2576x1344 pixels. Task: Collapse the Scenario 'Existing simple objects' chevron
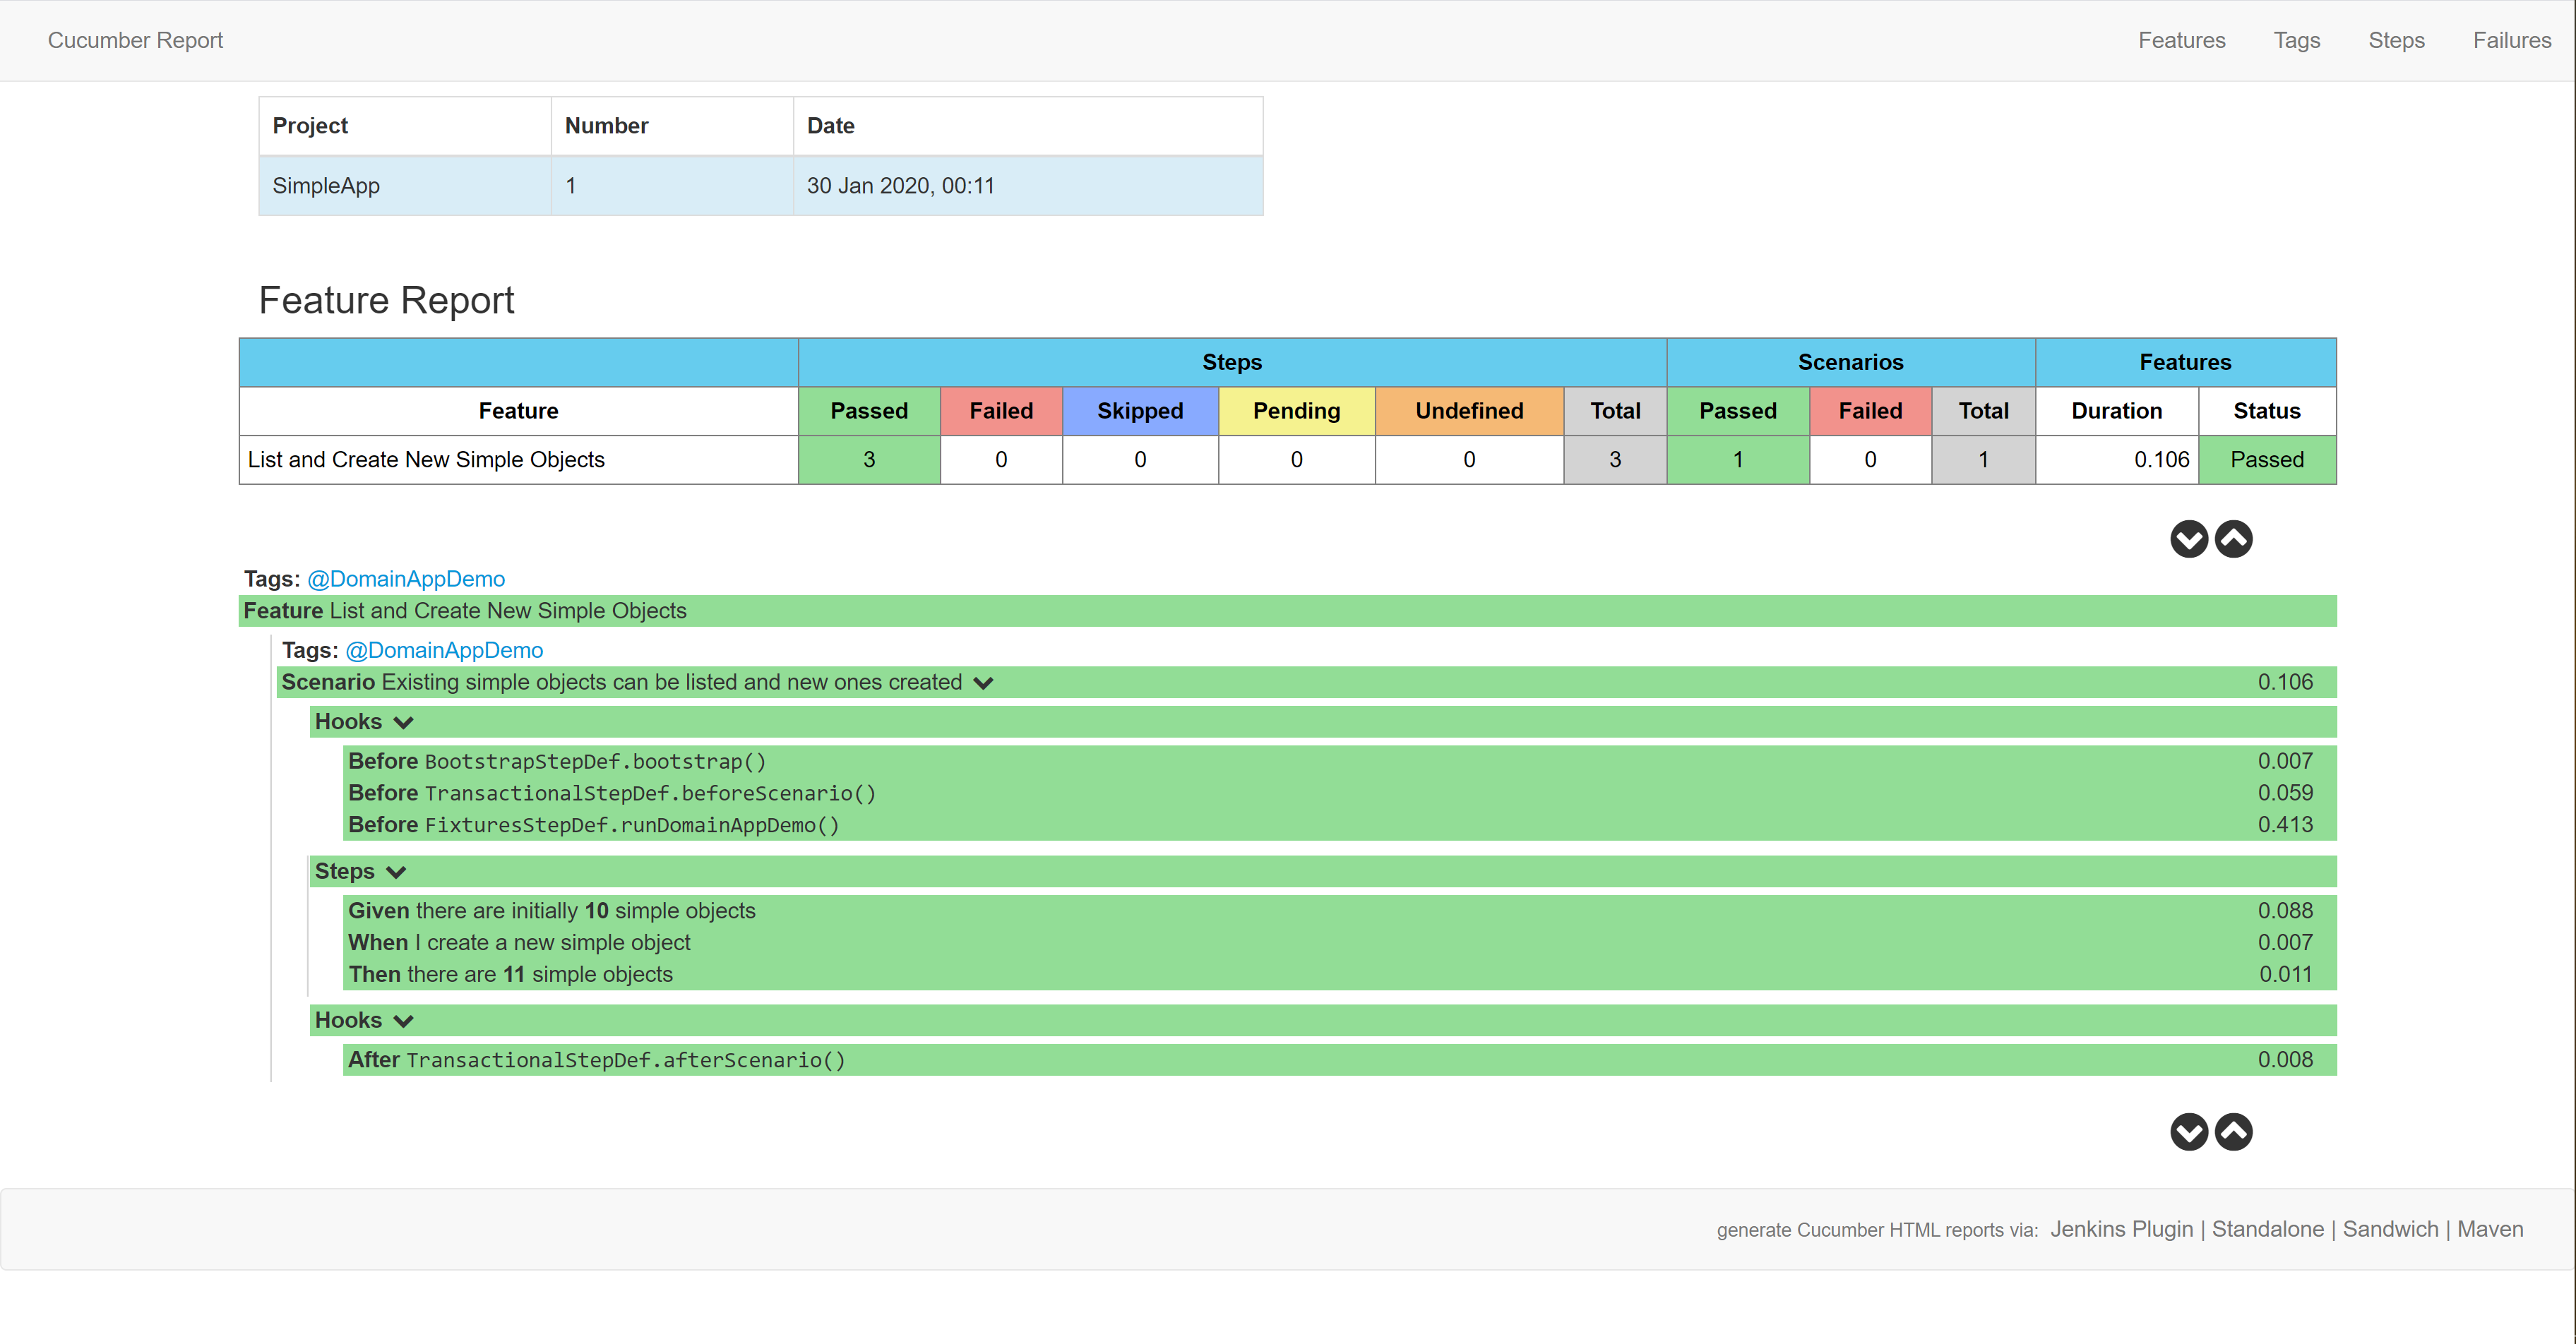pyautogui.click(x=983, y=683)
